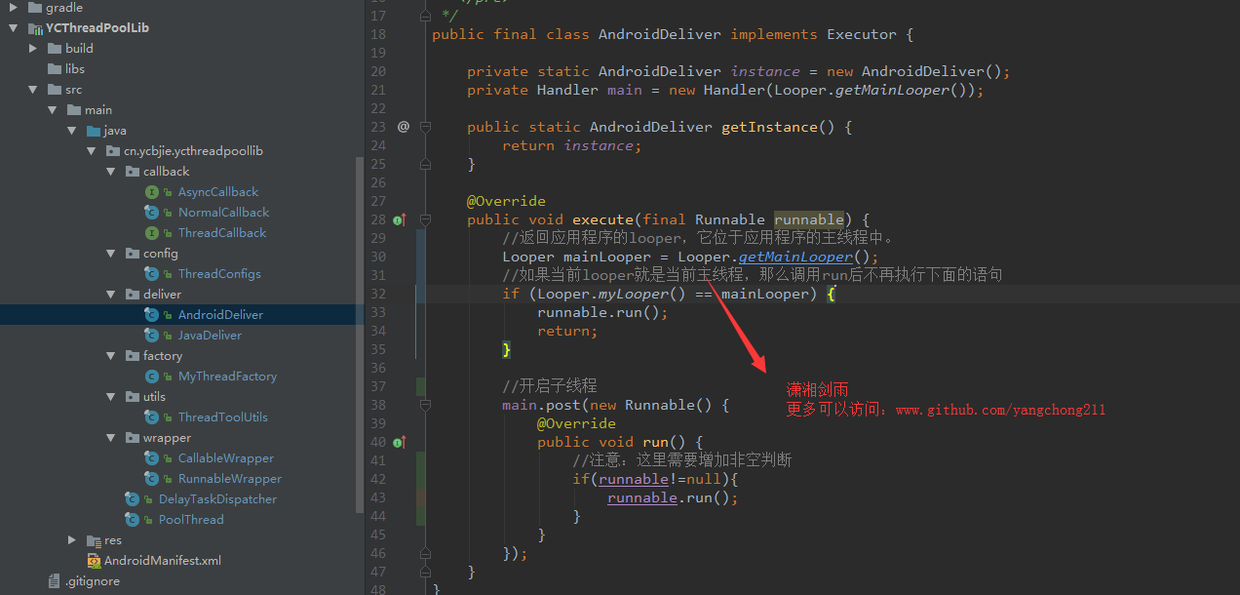The width and height of the screenshot is (1240, 595).
Task: Fold the anonymous Runnable block at line 38
Action: pos(426,405)
